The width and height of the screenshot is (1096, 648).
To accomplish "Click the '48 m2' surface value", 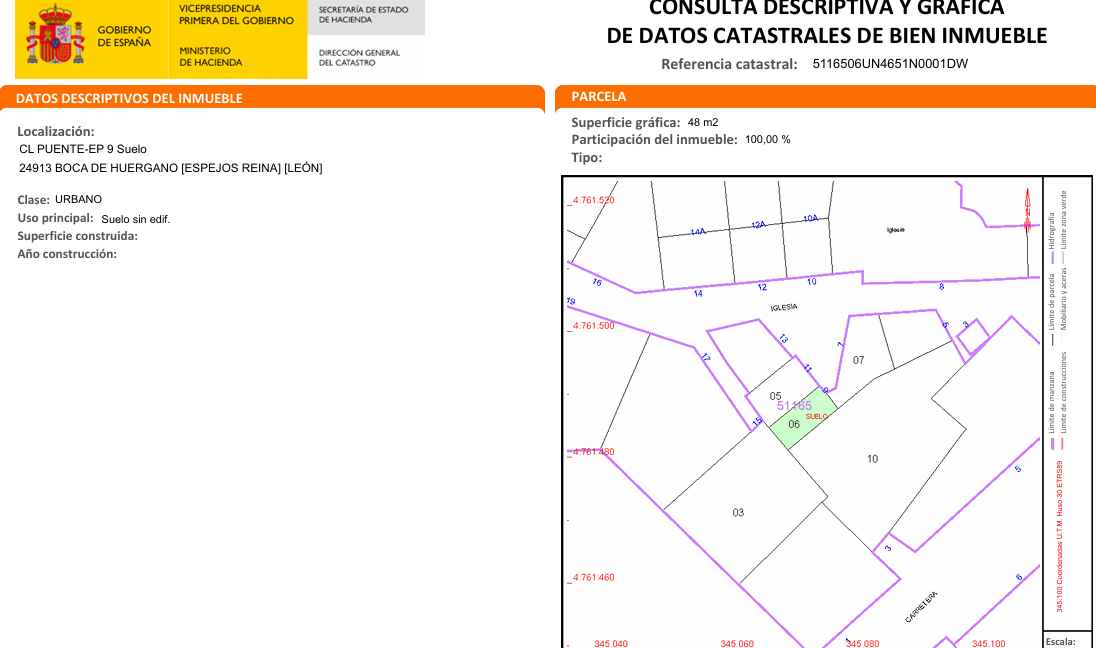I will 702,122.
